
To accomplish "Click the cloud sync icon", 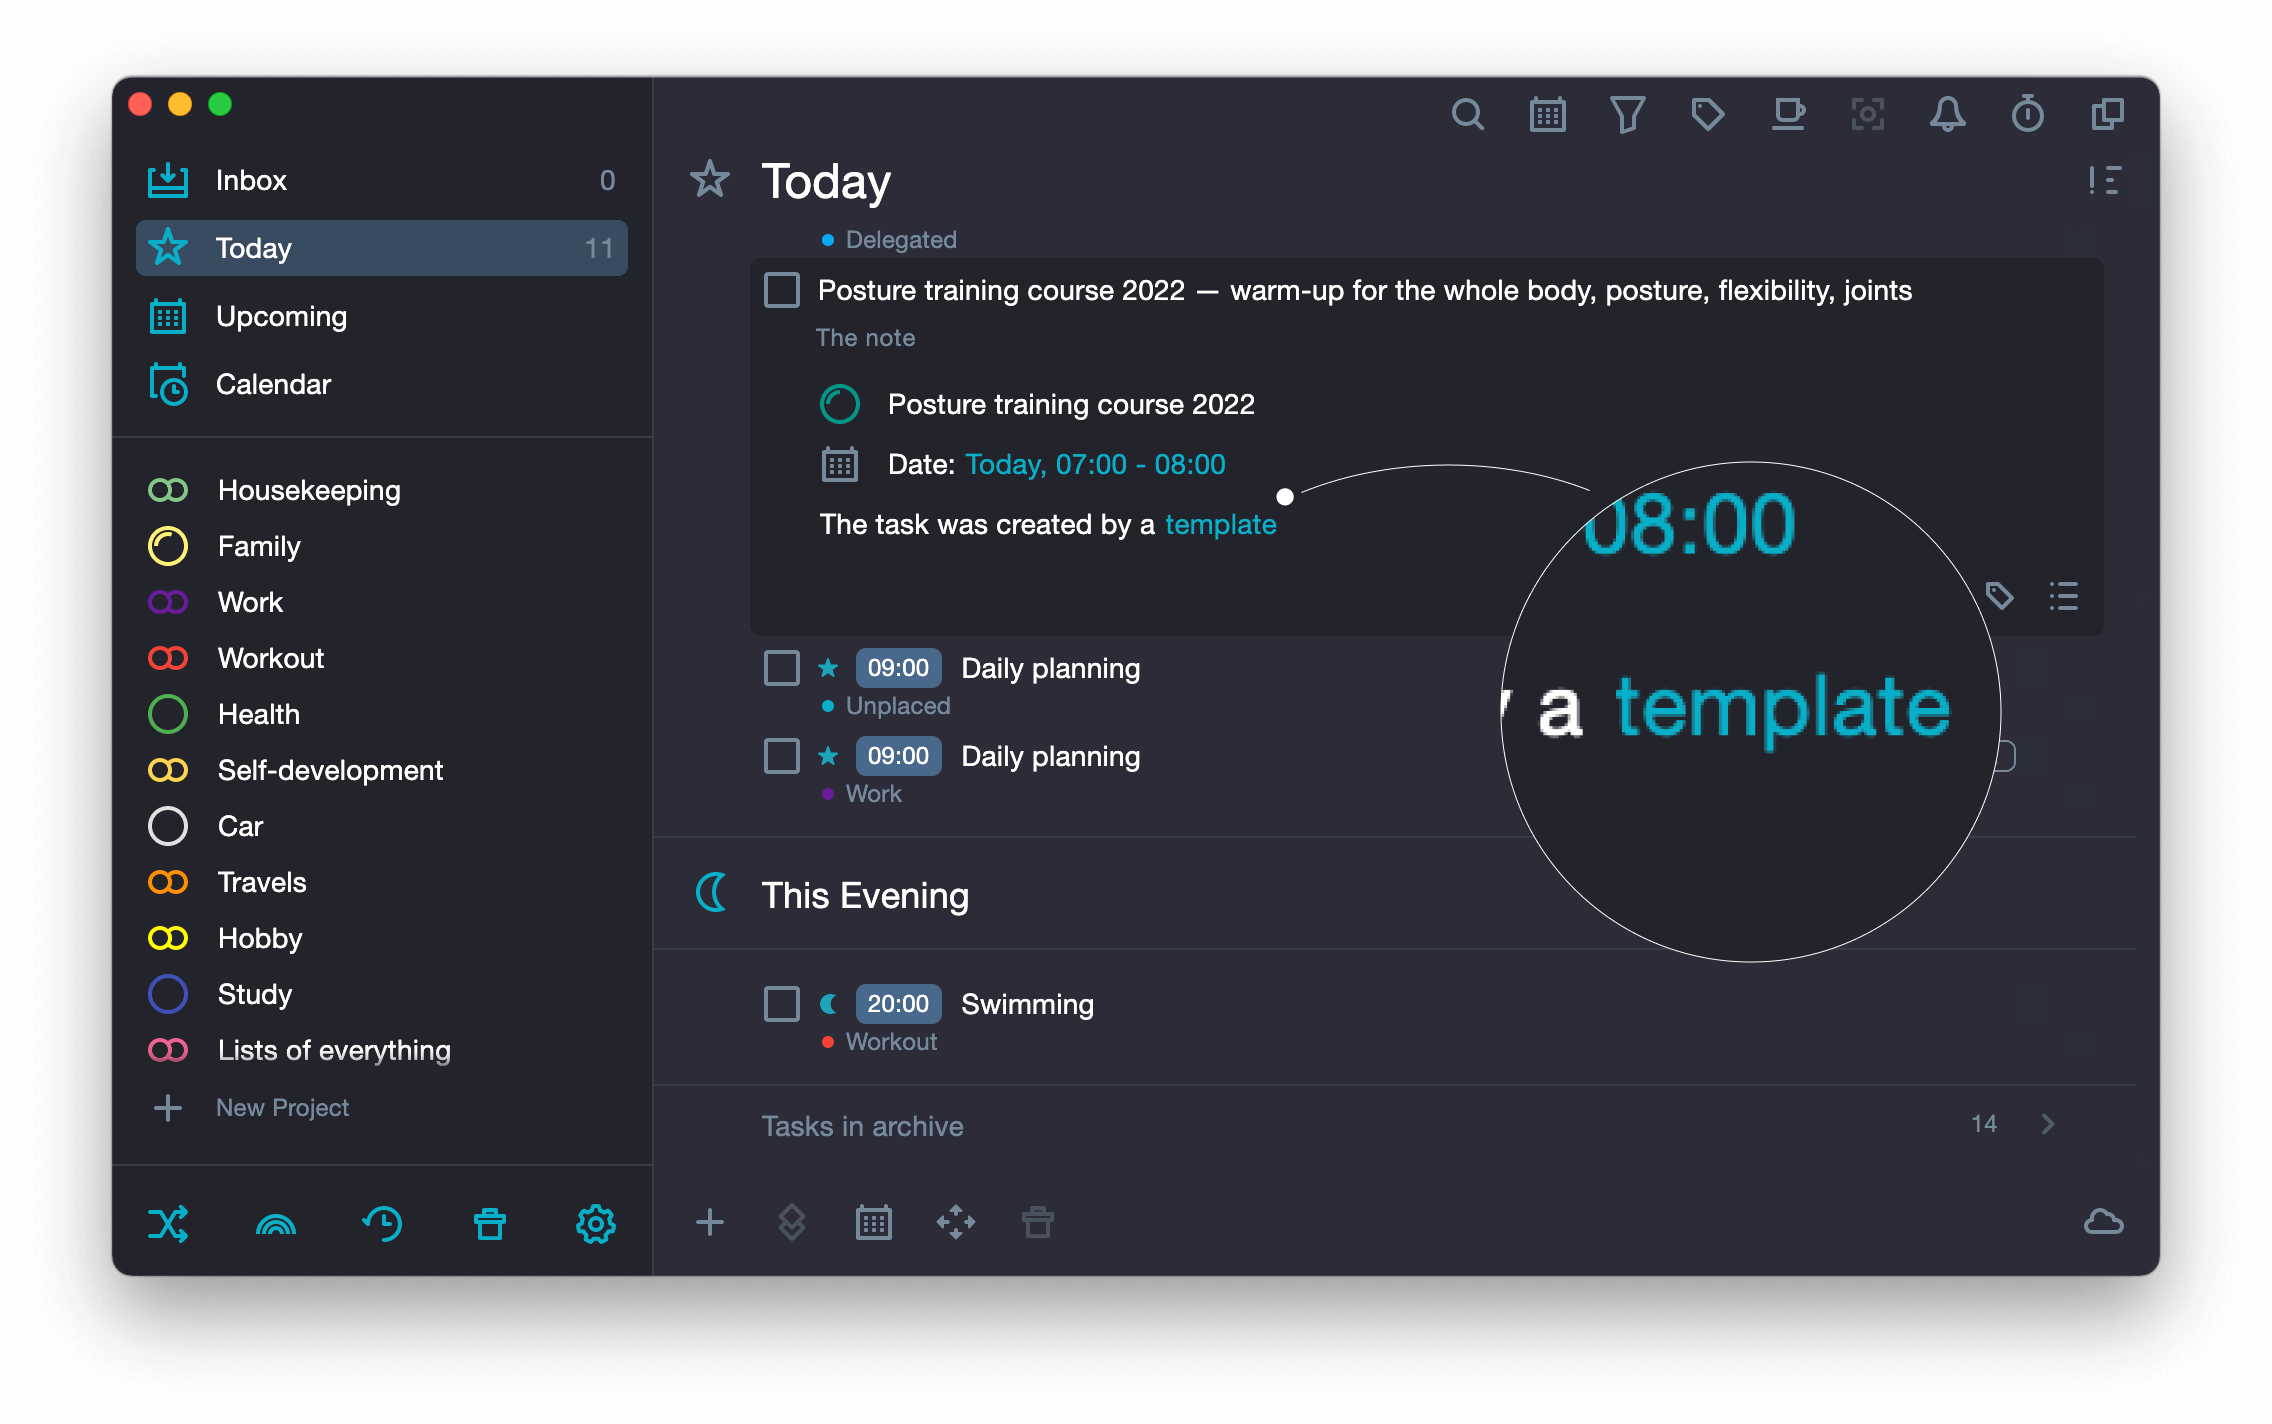I will 2103,1222.
